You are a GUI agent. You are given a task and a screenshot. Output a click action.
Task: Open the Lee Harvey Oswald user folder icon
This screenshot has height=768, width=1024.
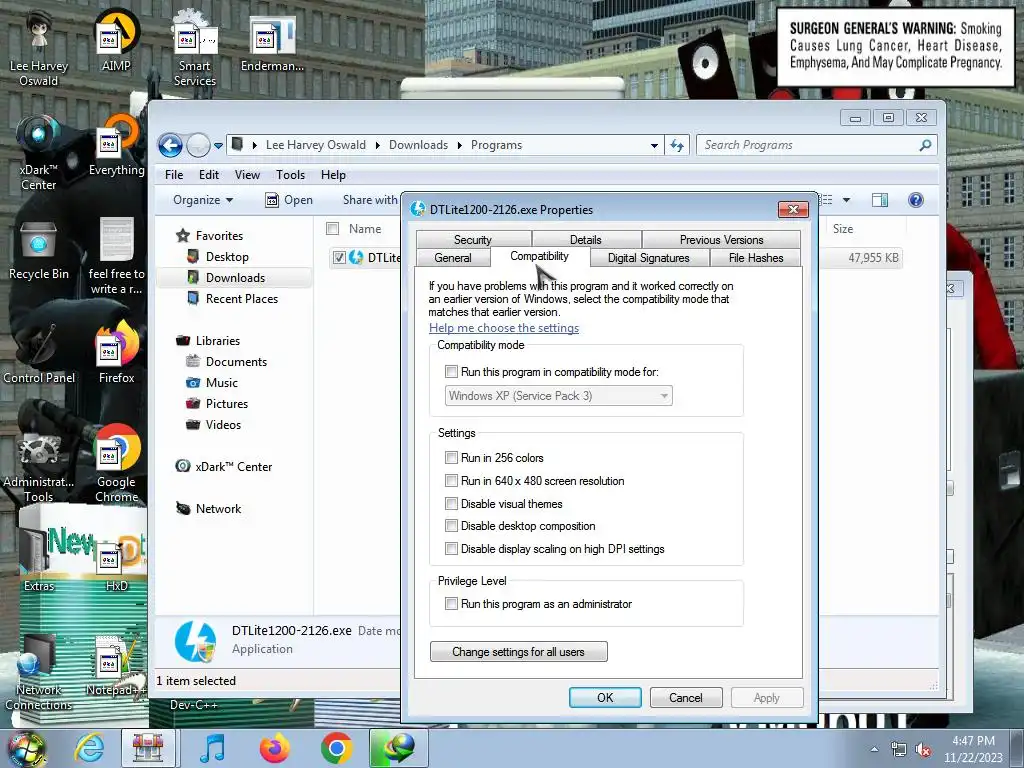coord(39,47)
